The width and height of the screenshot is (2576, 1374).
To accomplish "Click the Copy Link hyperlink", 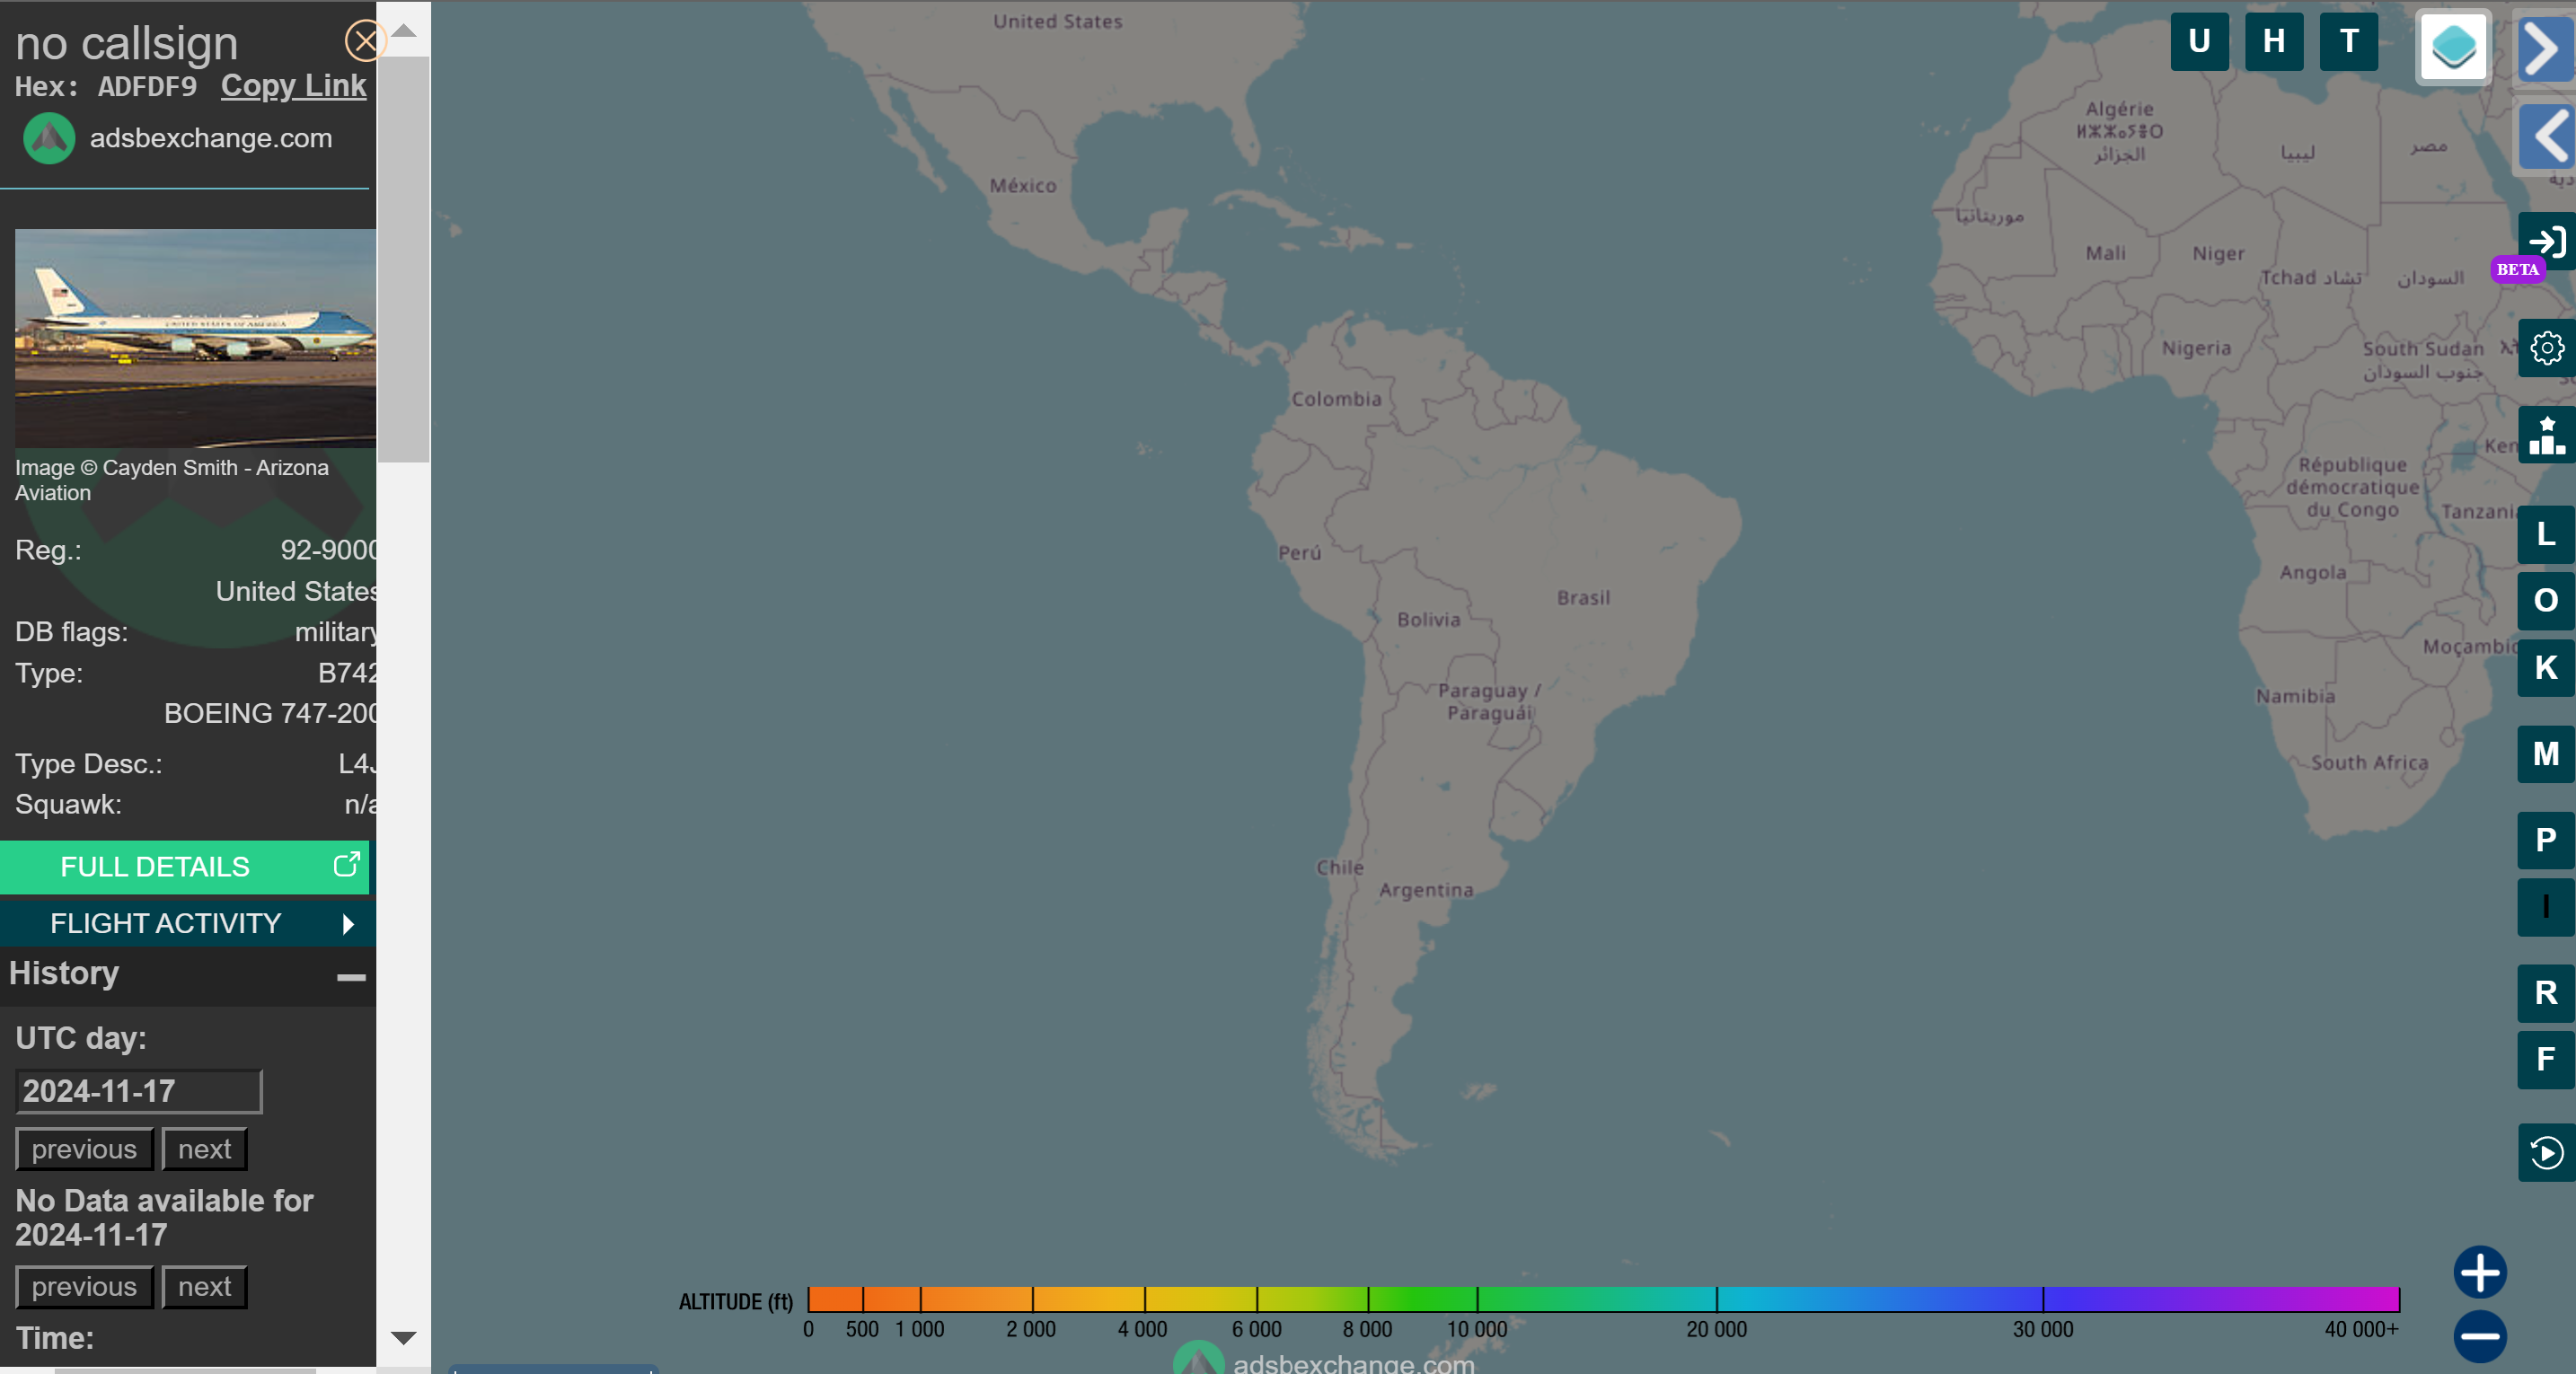I will (293, 86).
